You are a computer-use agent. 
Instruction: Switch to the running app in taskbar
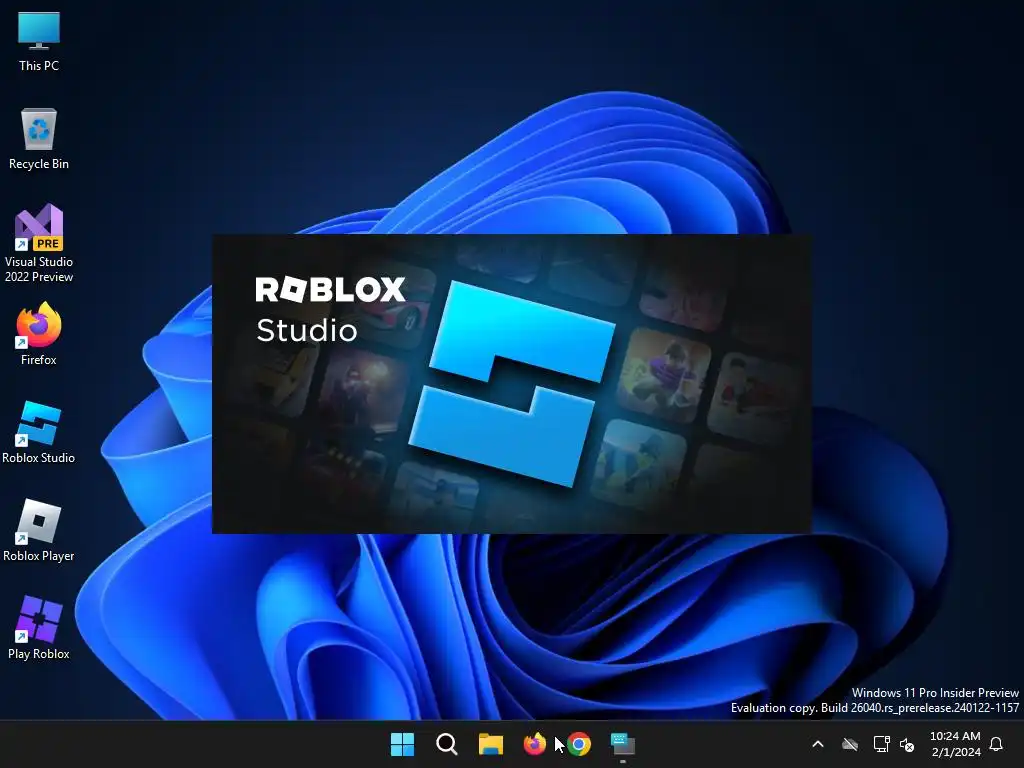click(x=623, y=744)
